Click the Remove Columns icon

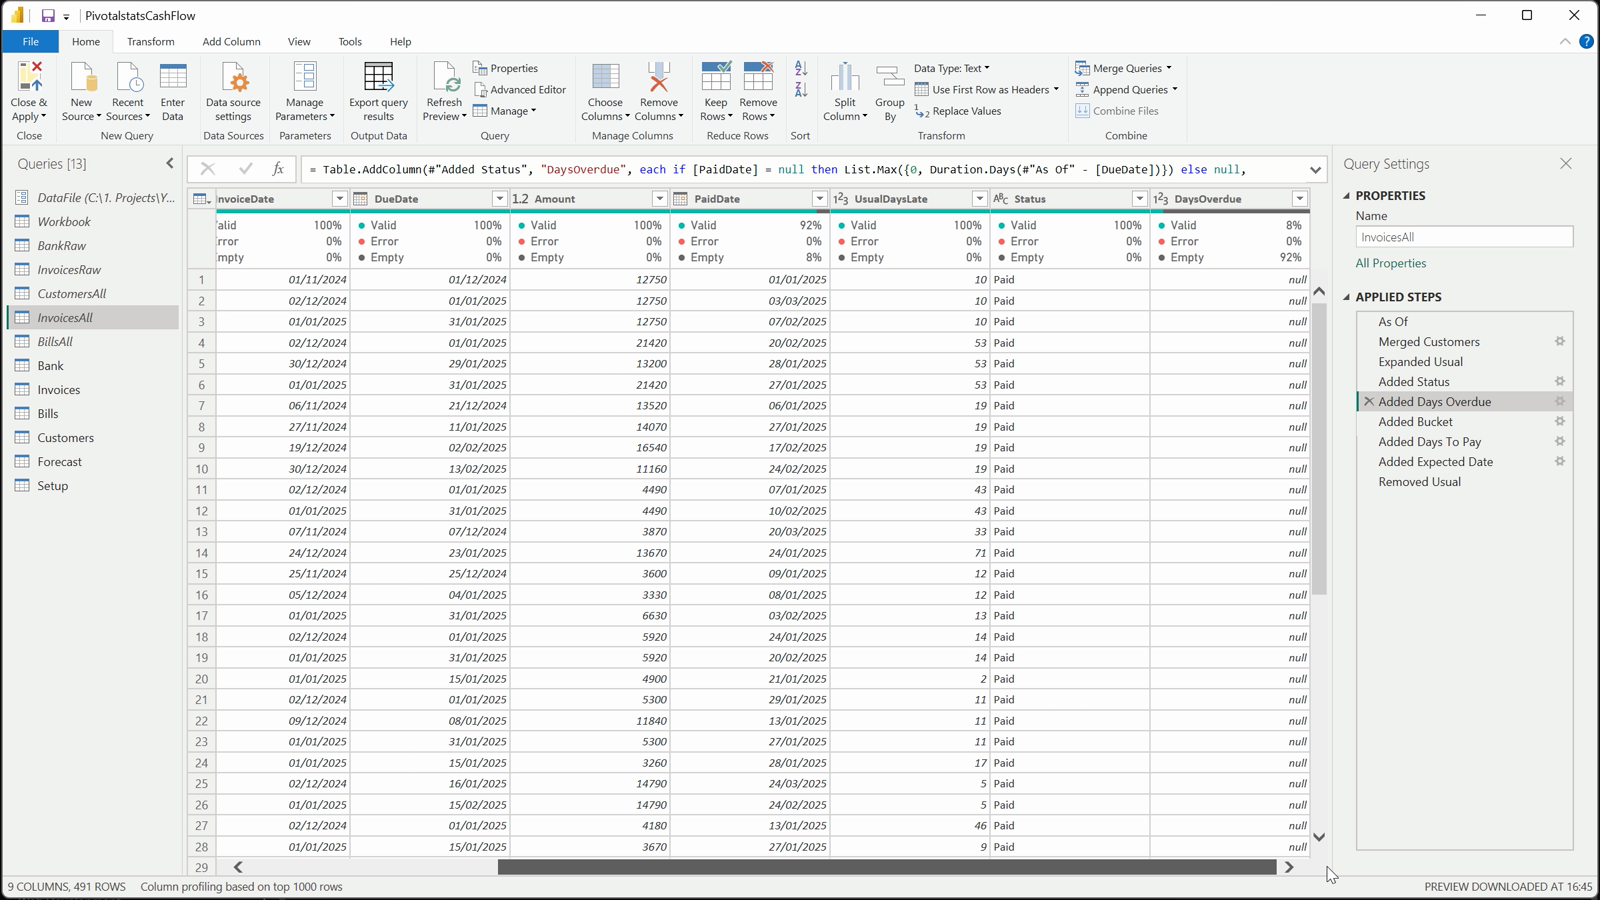659,77
